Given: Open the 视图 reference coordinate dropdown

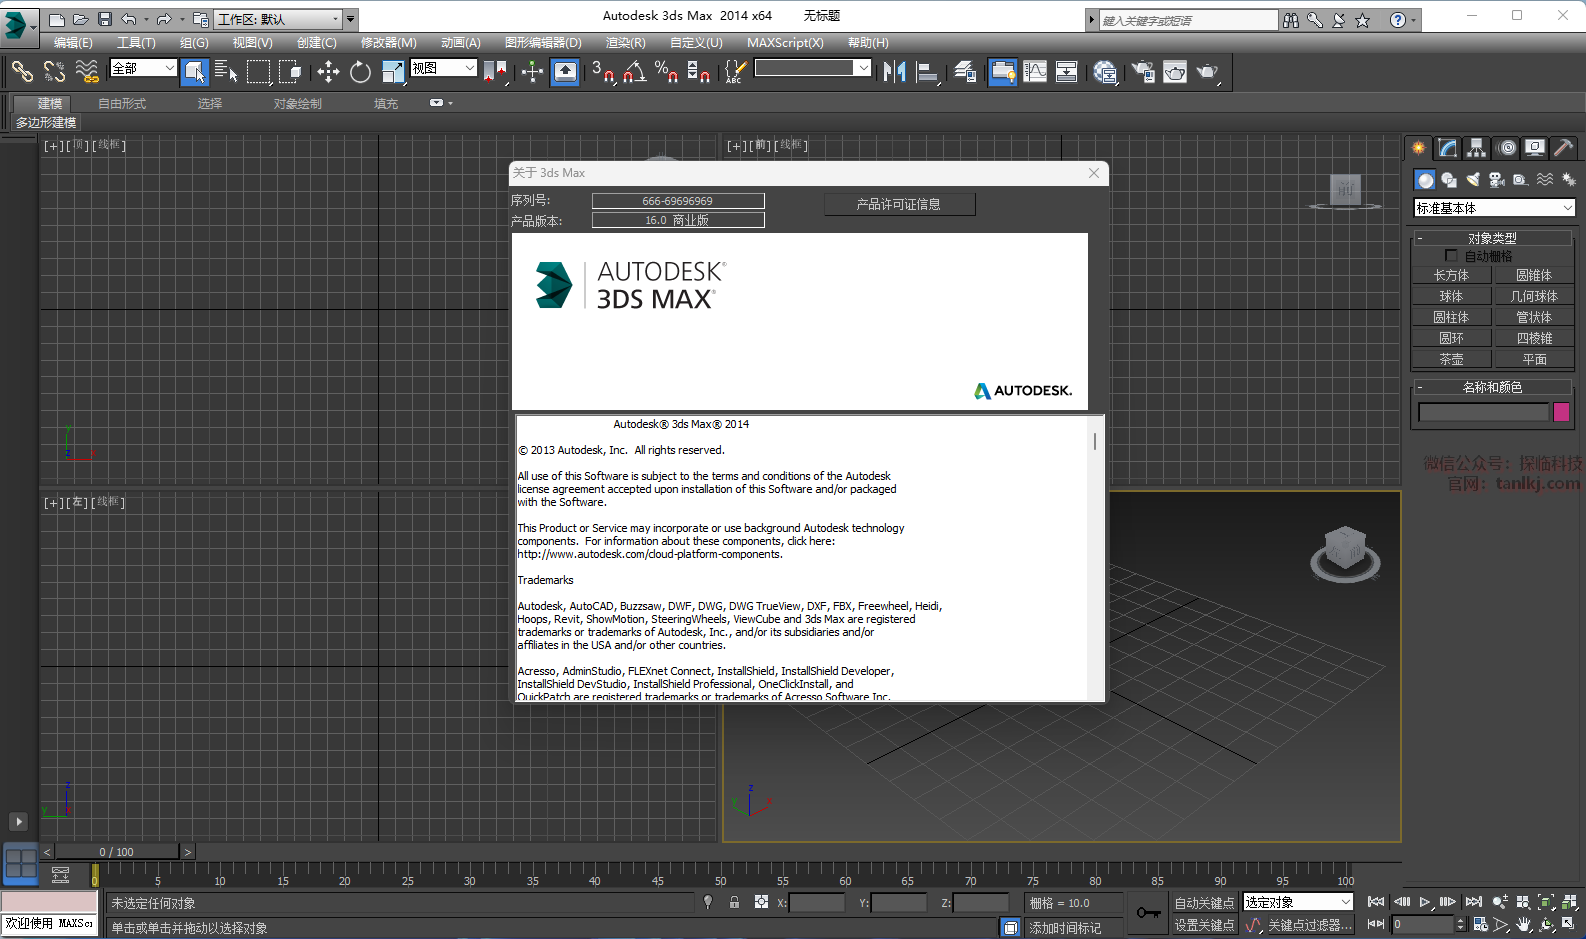Looking at the screenshot, I should point(443,68).
